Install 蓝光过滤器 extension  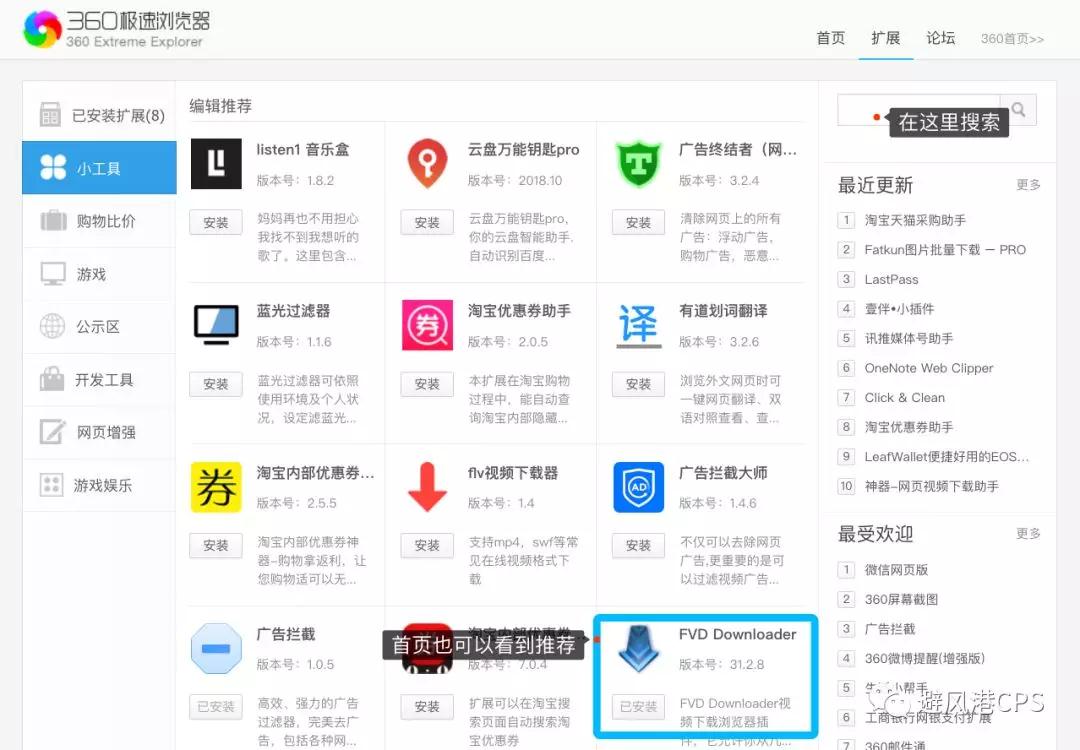216,384
